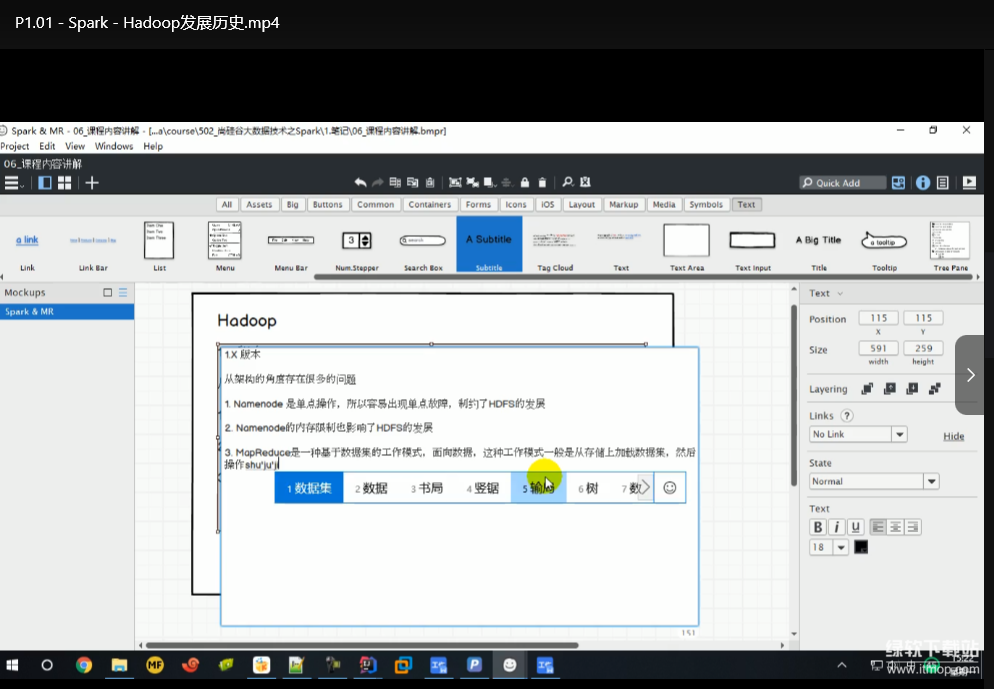Click the Delete trash icon
The height and width of the screenshot is (689, 994).
(x=542, y=183)
